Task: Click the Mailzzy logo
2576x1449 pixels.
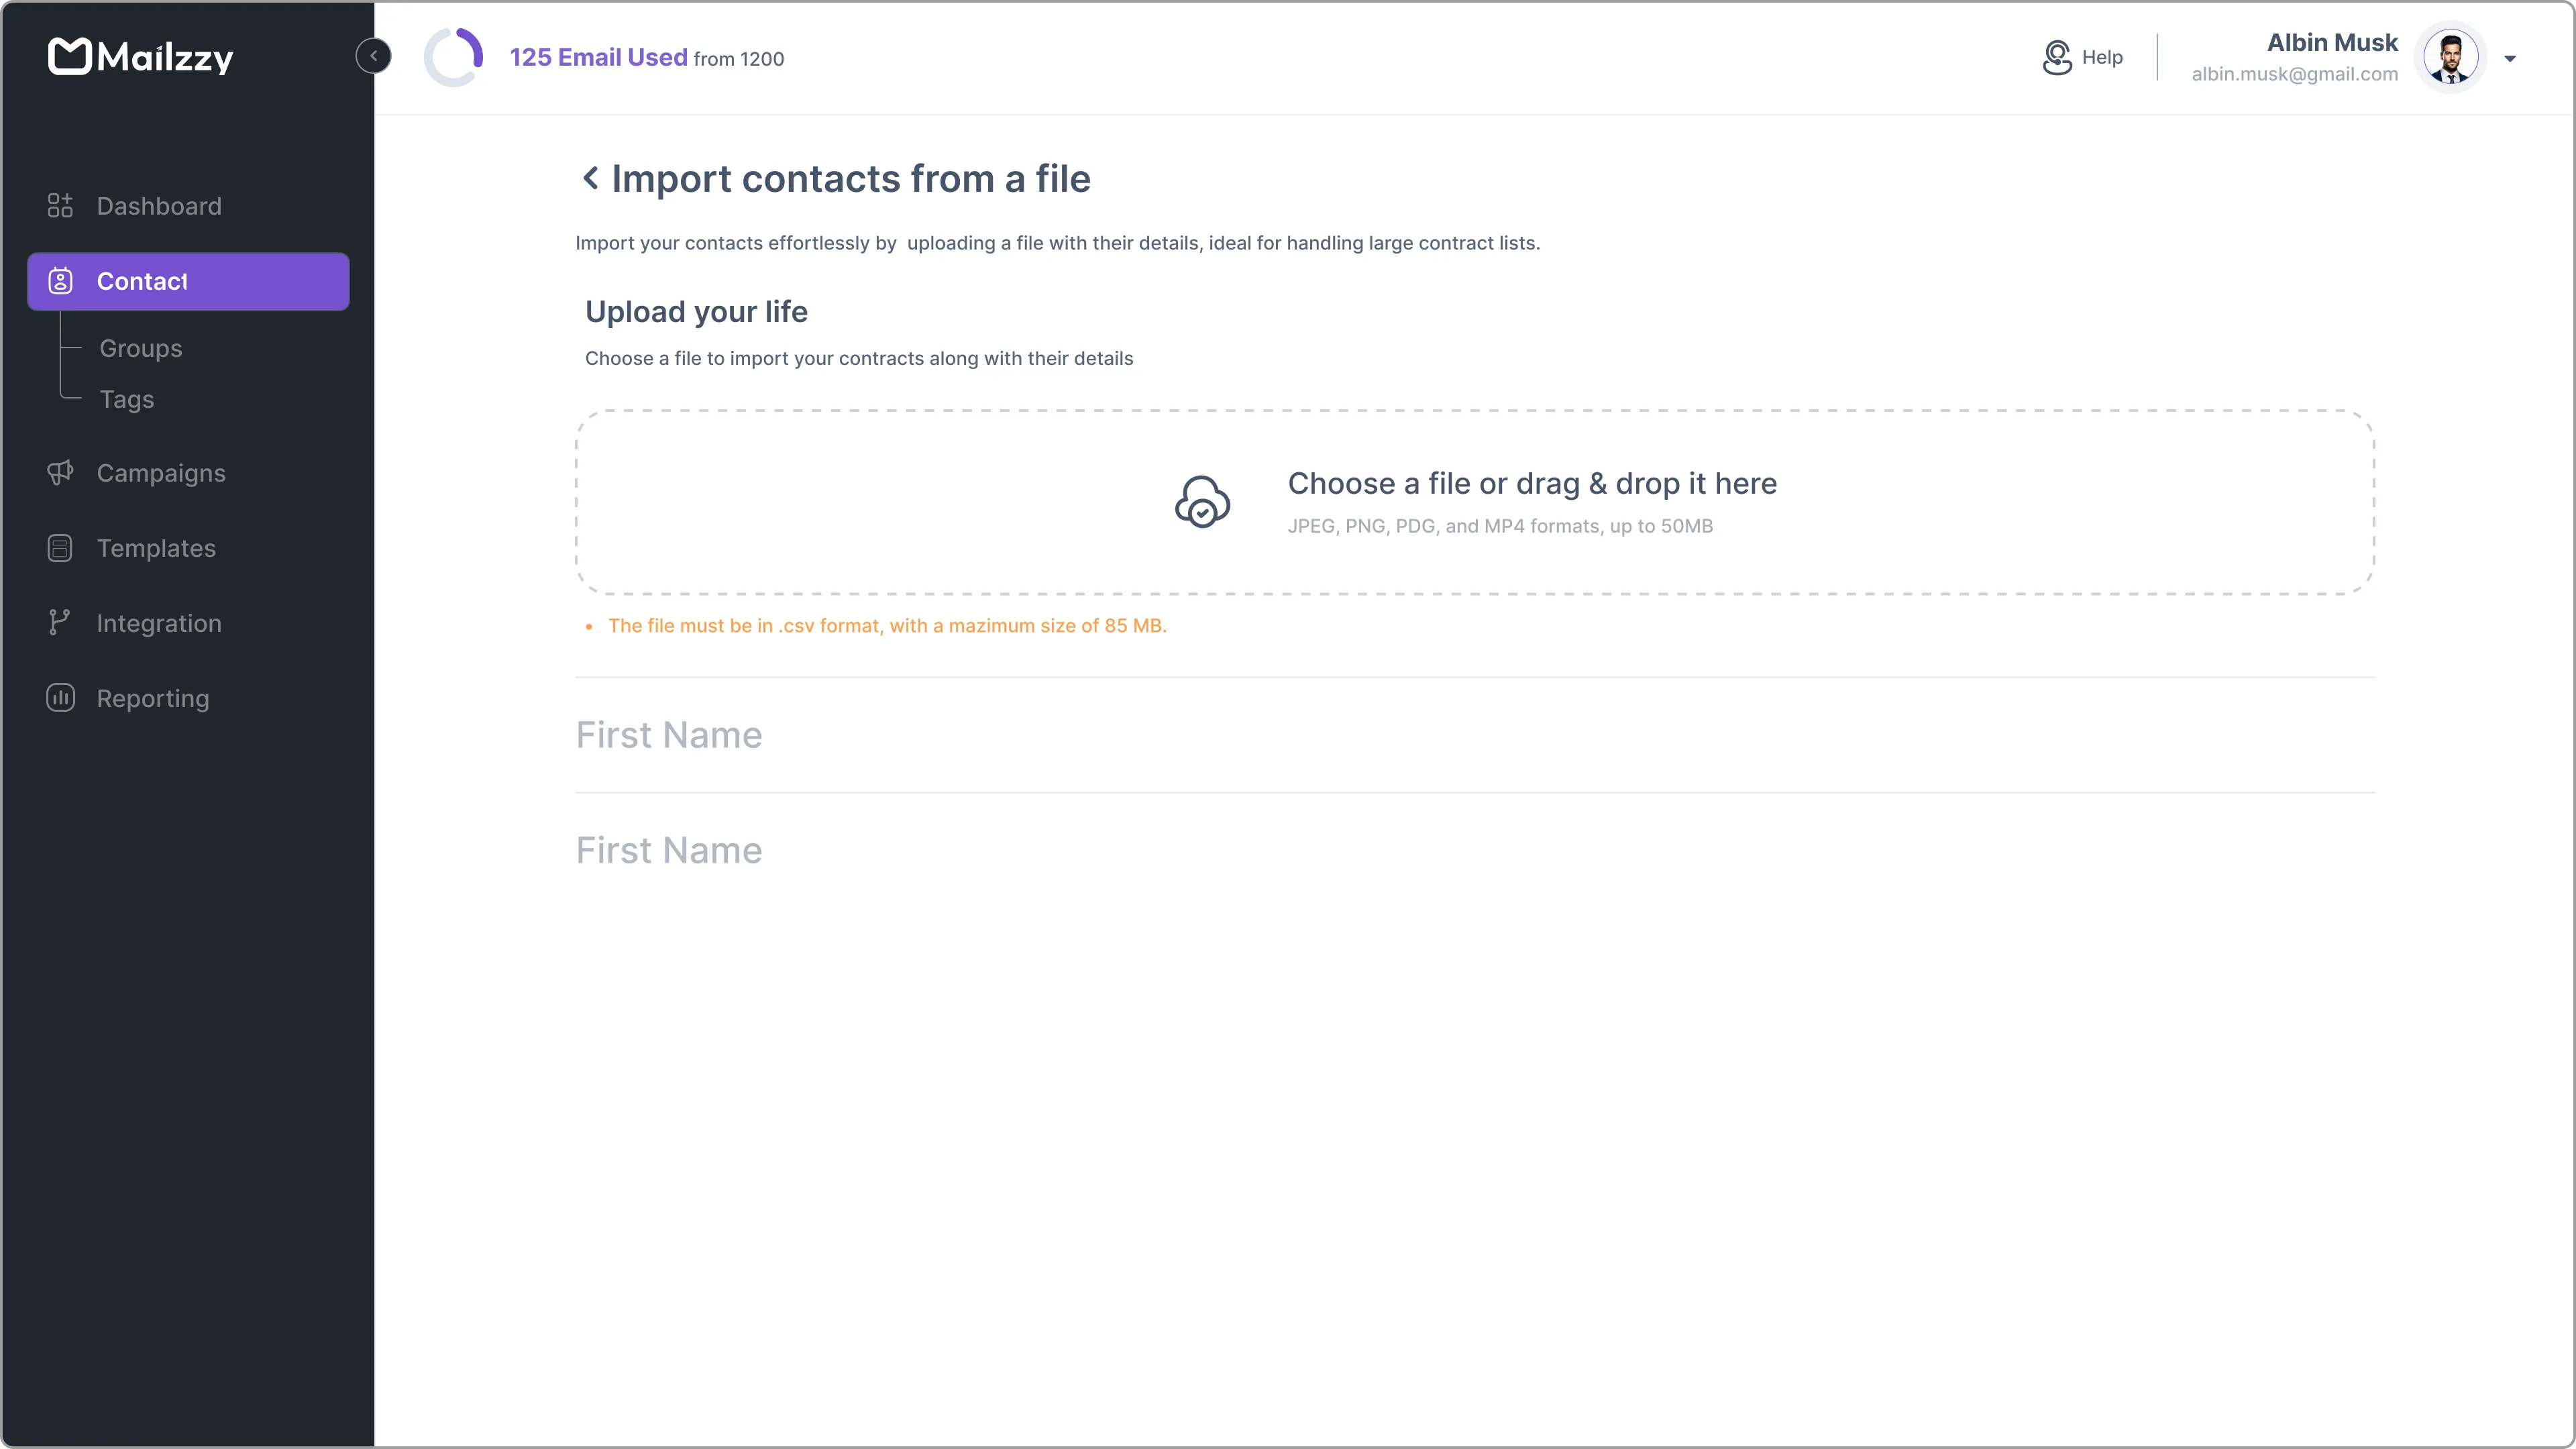Action: 140,57
